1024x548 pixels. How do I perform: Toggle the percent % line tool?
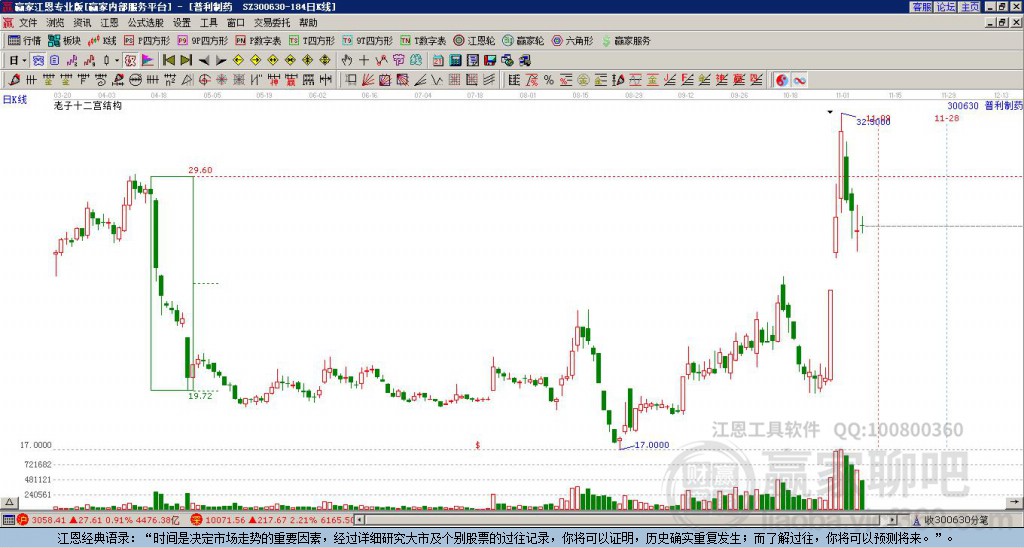[x=549, y=80]
